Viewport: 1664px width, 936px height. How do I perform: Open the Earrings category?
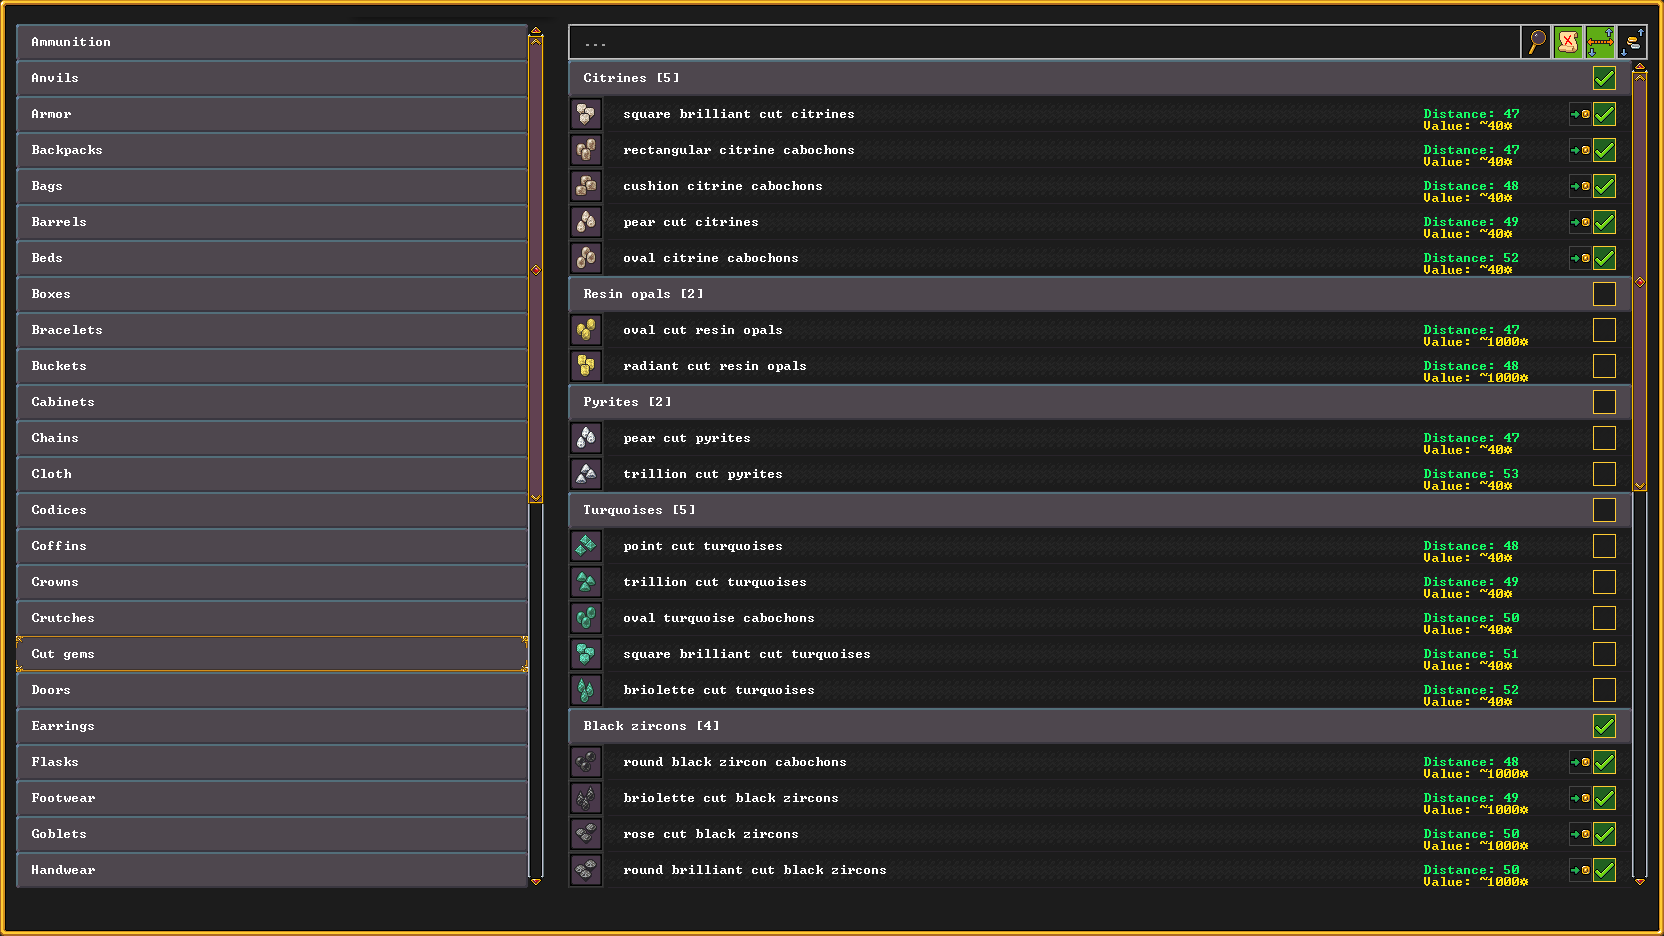pos(272,726)
